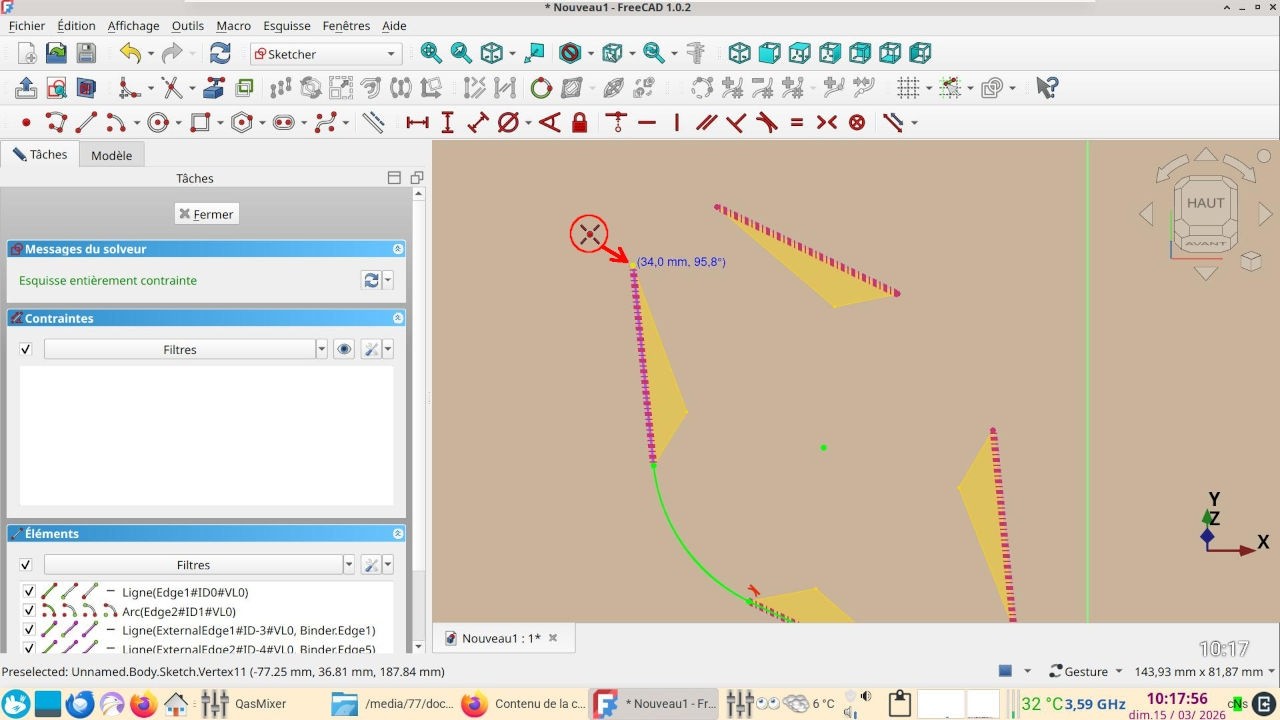Screen dimensions: 1280x720
Task: Apply the lock constraint padlock icon
Action: tap(579, 123)
